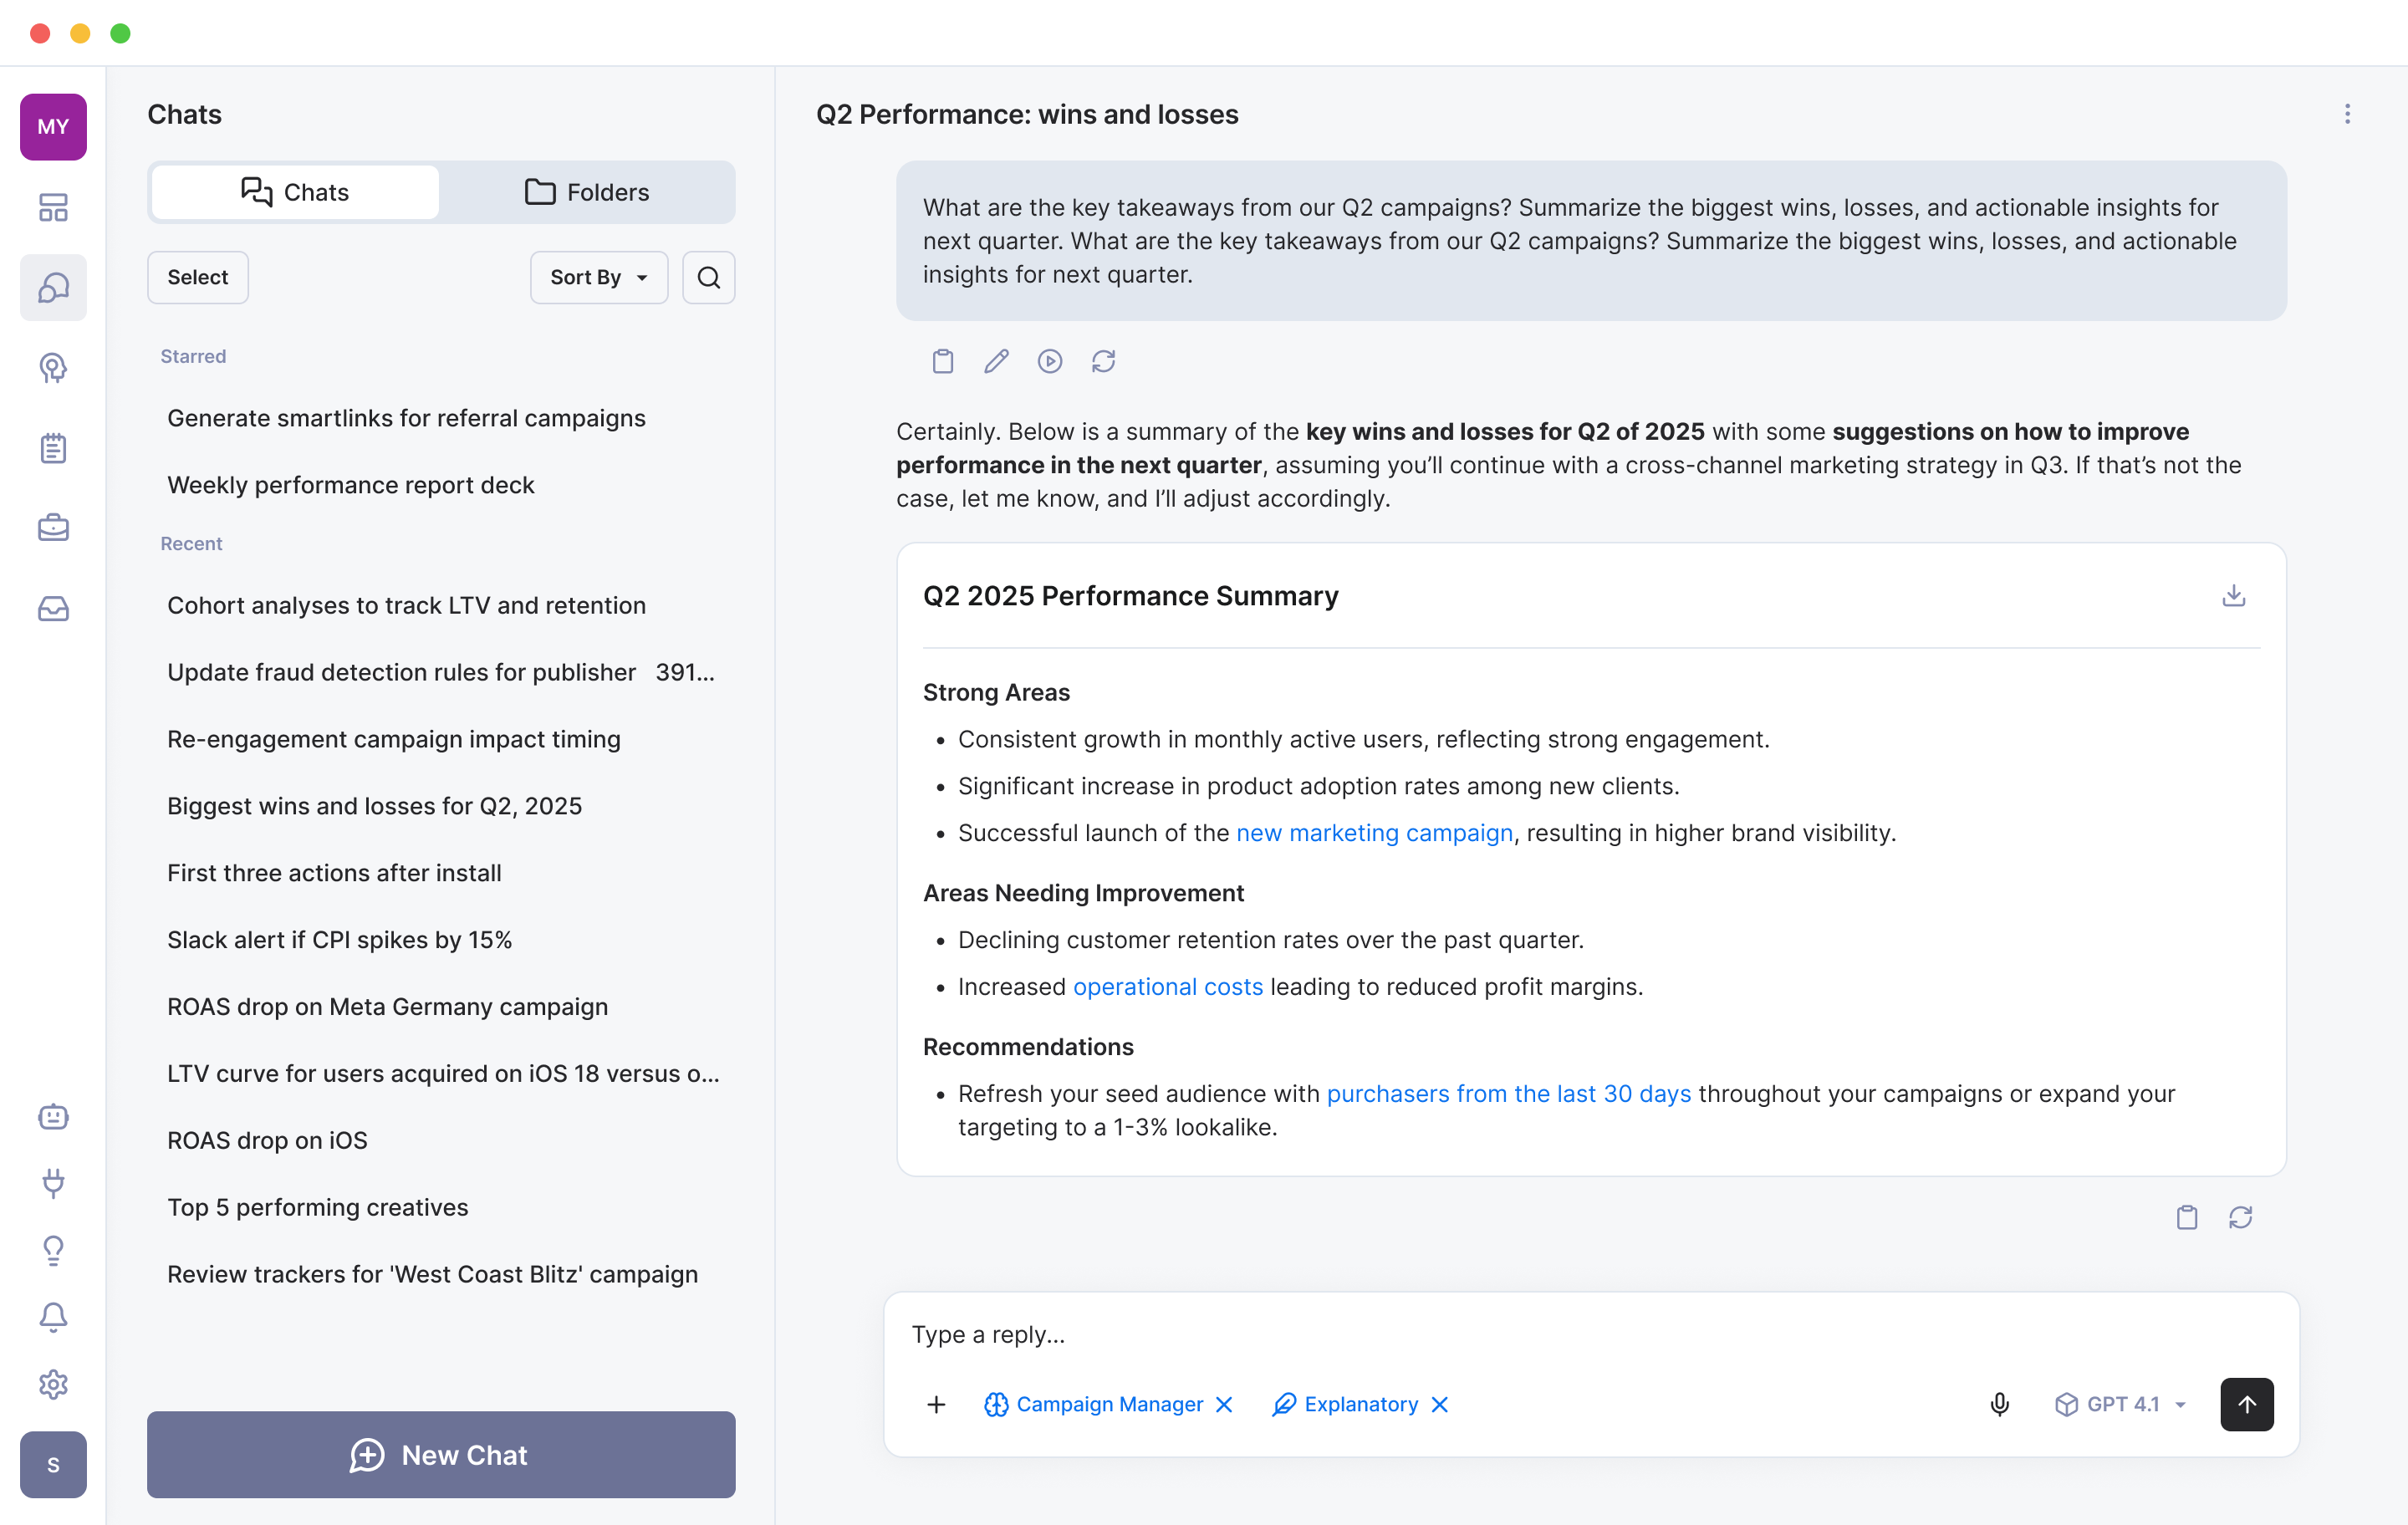Start a New Chat
This screenshot has height=1525, width=2408.
pyautogui.click(x=441, y=1454)
